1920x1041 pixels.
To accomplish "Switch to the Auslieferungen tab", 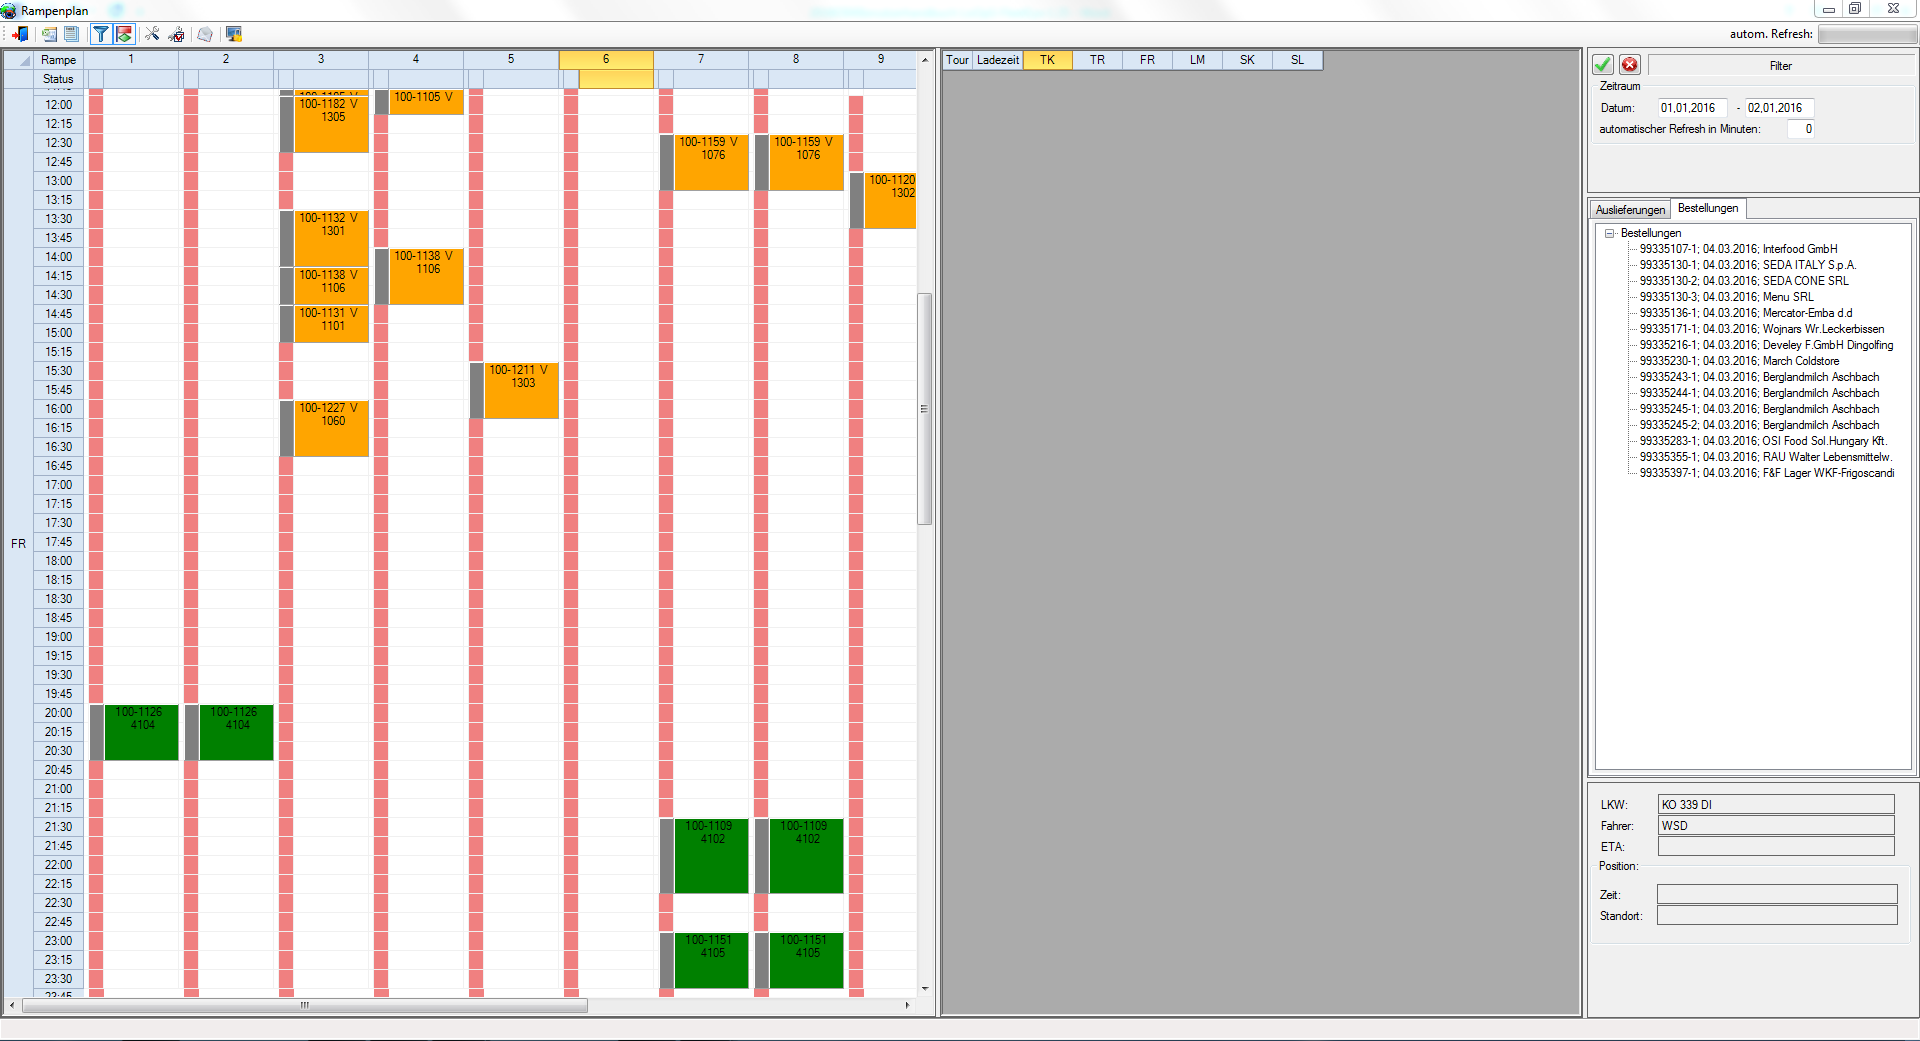I will (x=1630, y=210).
